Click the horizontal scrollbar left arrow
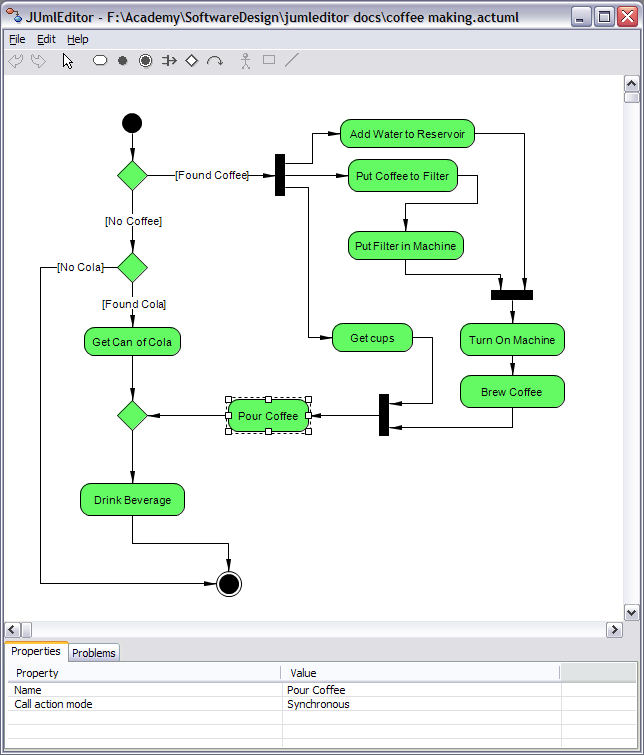 click(x=13, y=630)
